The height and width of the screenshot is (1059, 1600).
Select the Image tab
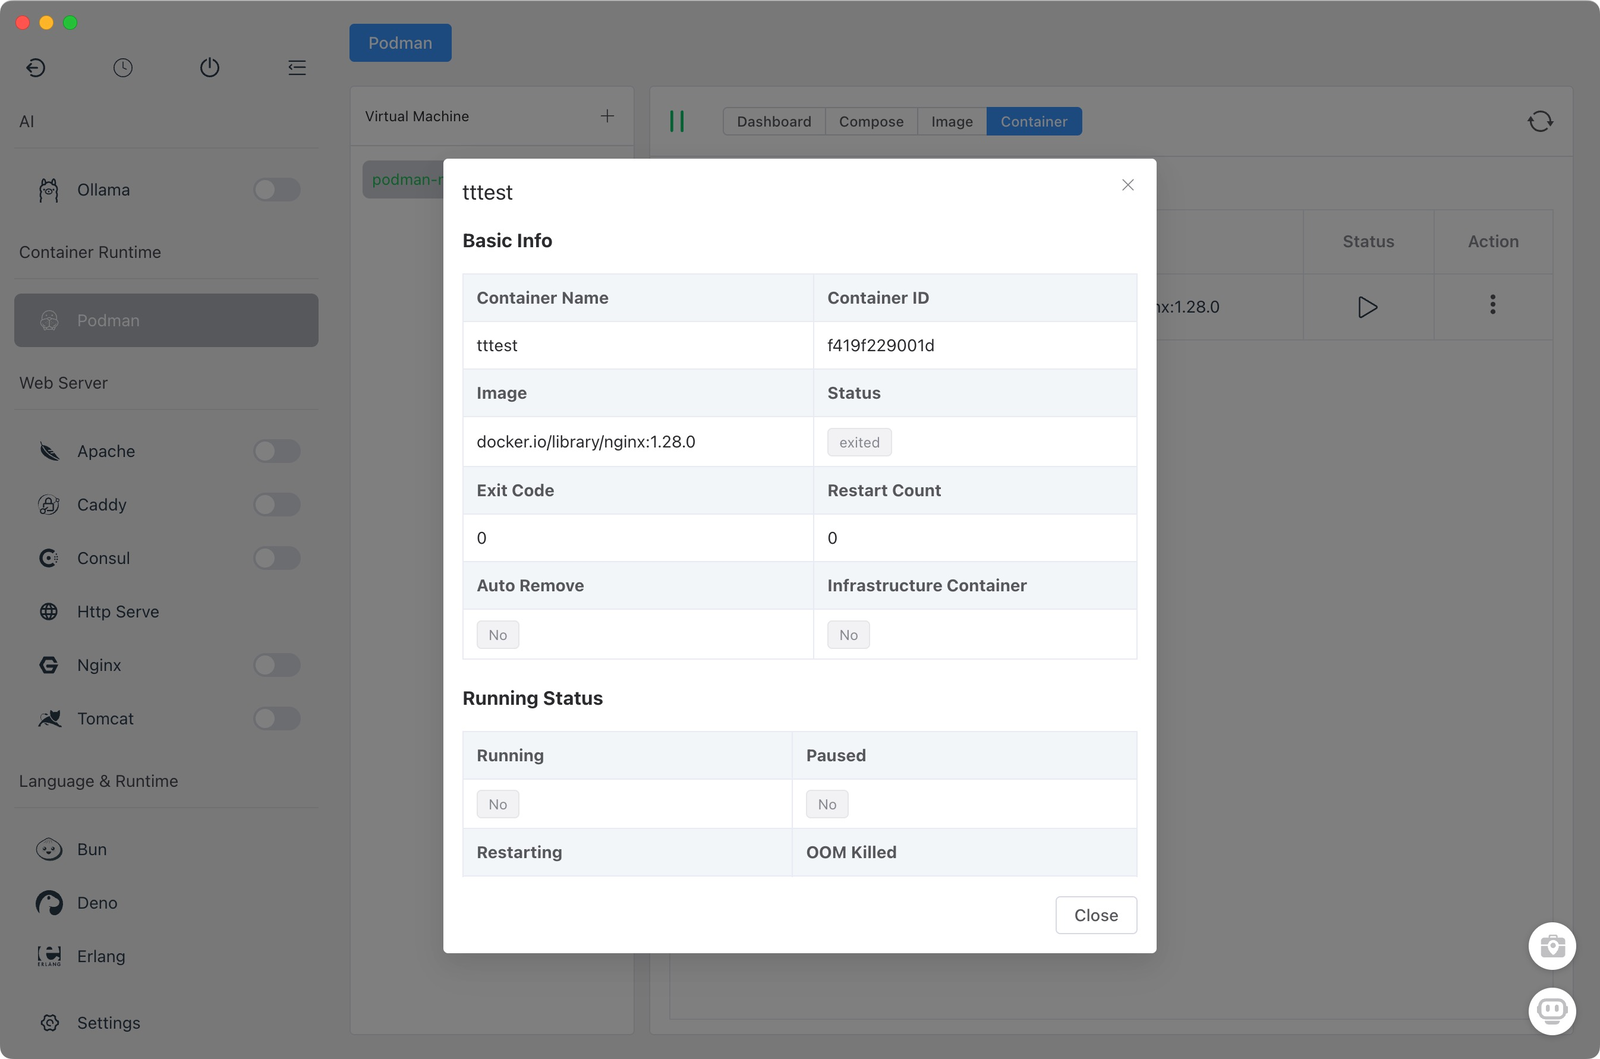(951, 121)
